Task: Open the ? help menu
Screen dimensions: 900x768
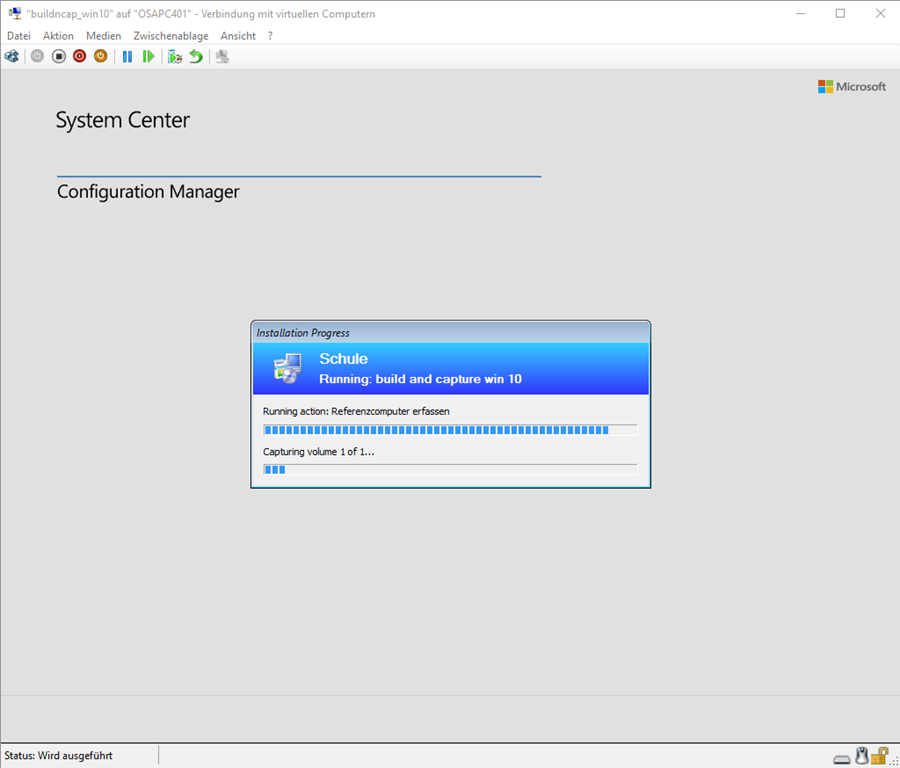Action: tap(270, 36)
